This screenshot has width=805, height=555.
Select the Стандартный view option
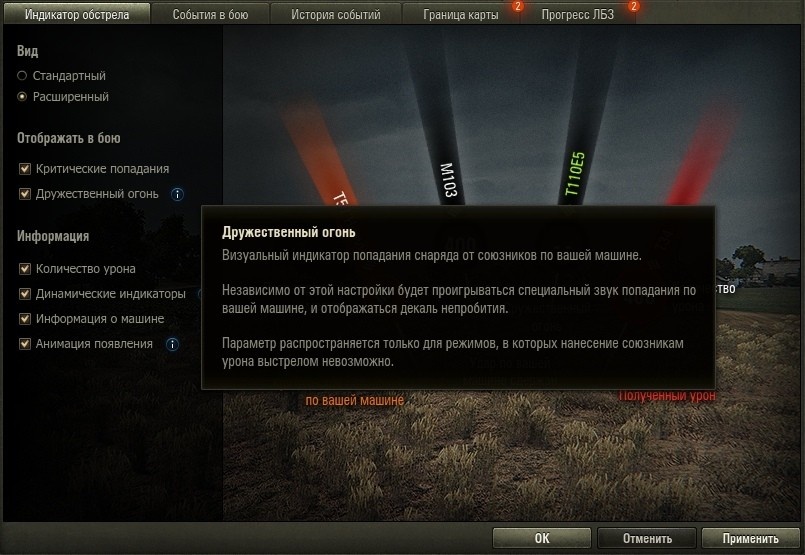(x=22, y=75)
